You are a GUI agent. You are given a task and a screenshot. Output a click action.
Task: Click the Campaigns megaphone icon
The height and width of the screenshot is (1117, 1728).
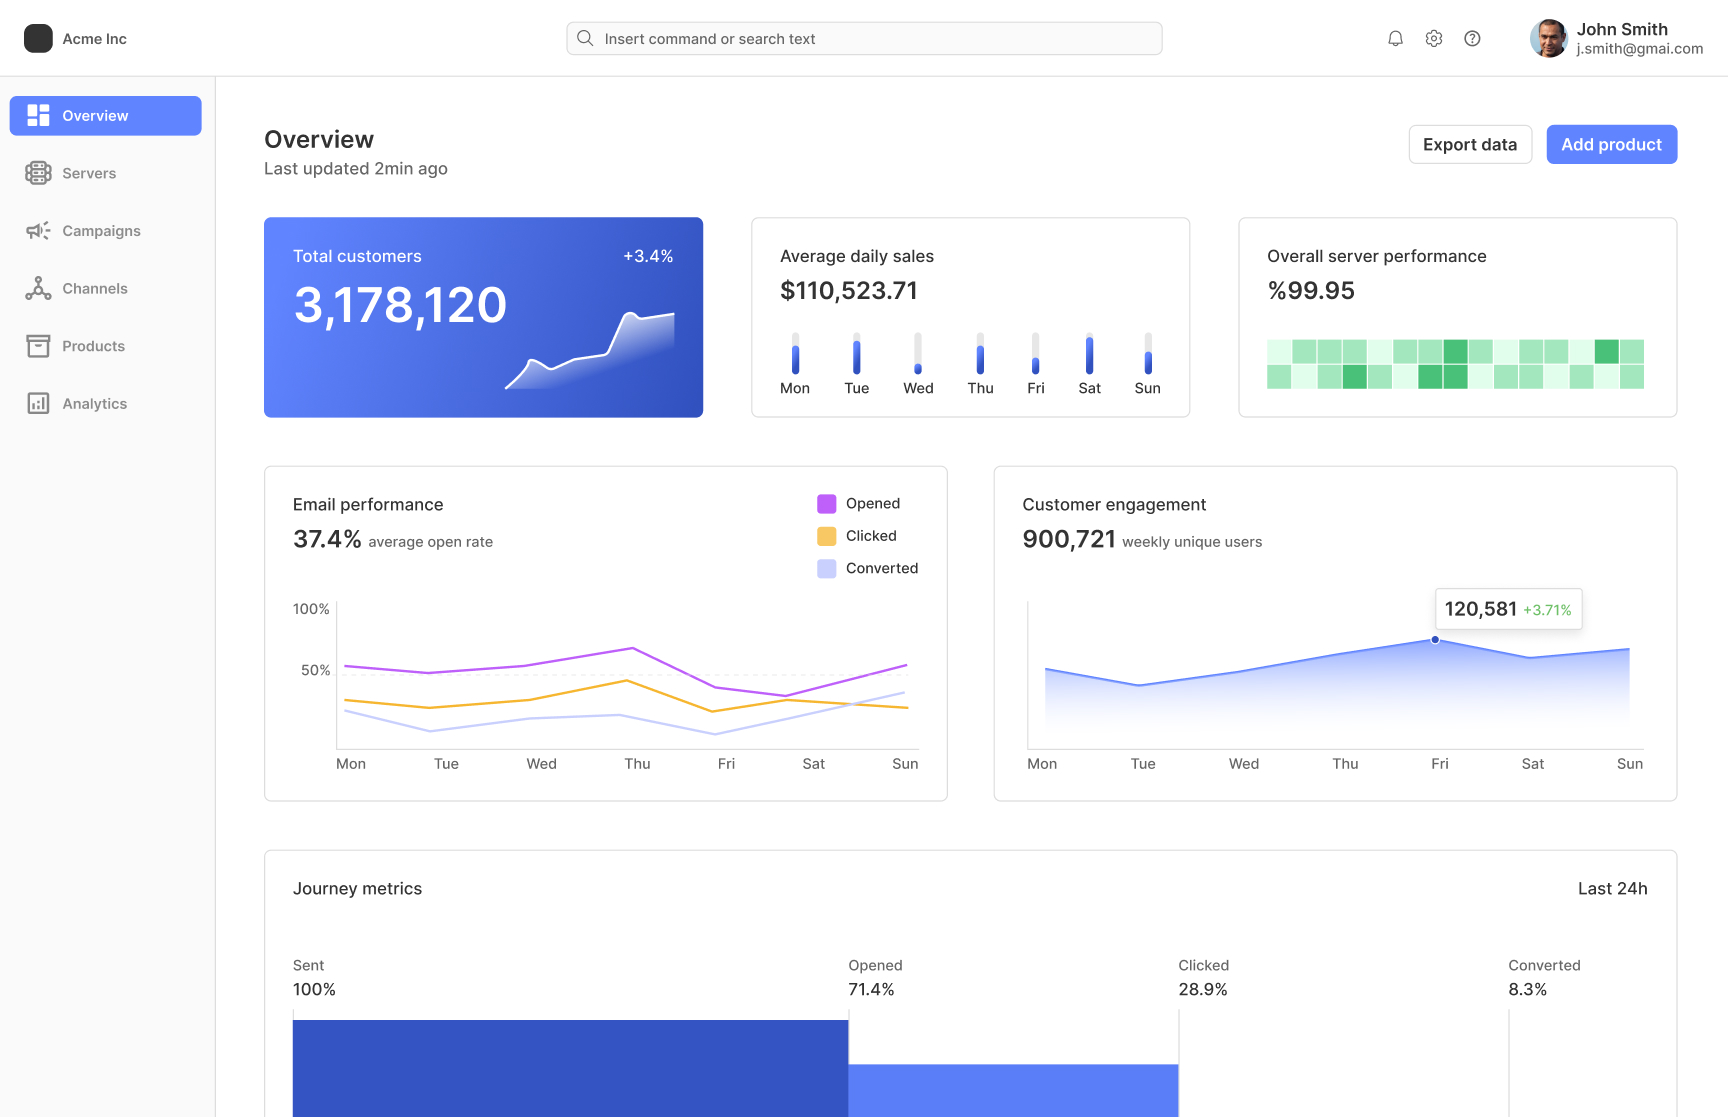tap(38, 231)
